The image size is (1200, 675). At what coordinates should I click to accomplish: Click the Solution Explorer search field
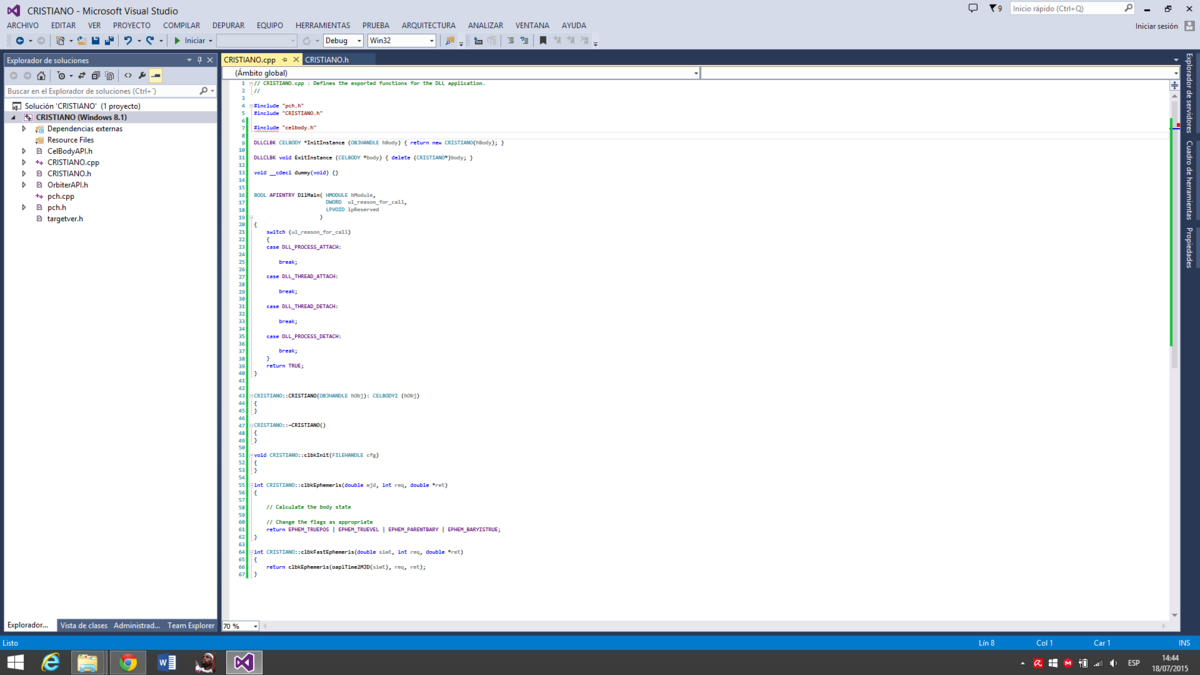[100, 91]
